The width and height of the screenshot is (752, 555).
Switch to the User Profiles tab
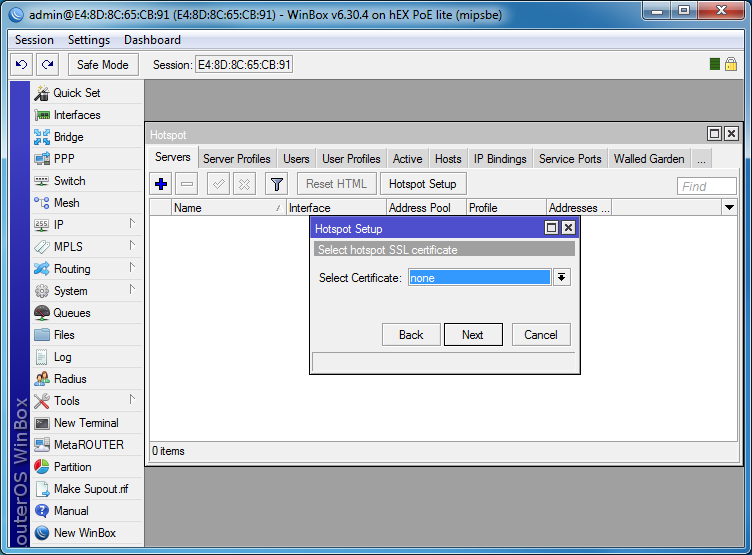tap(351, 159)
